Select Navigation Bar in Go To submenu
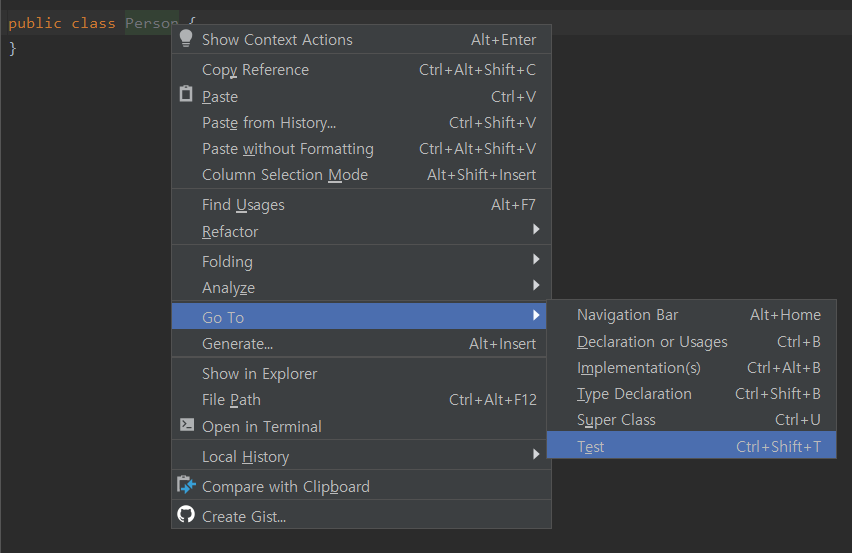The image size is (852, 553). click(x=691, y=315)
